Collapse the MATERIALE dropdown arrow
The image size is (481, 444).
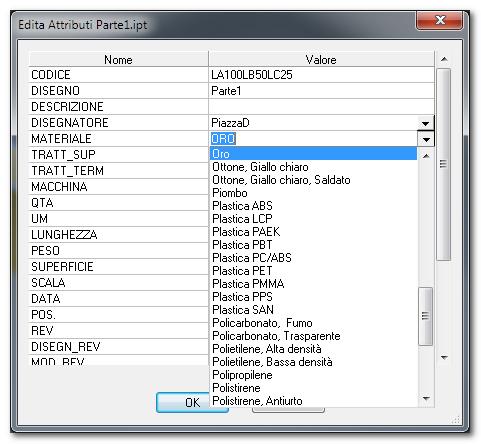[426, 139]
